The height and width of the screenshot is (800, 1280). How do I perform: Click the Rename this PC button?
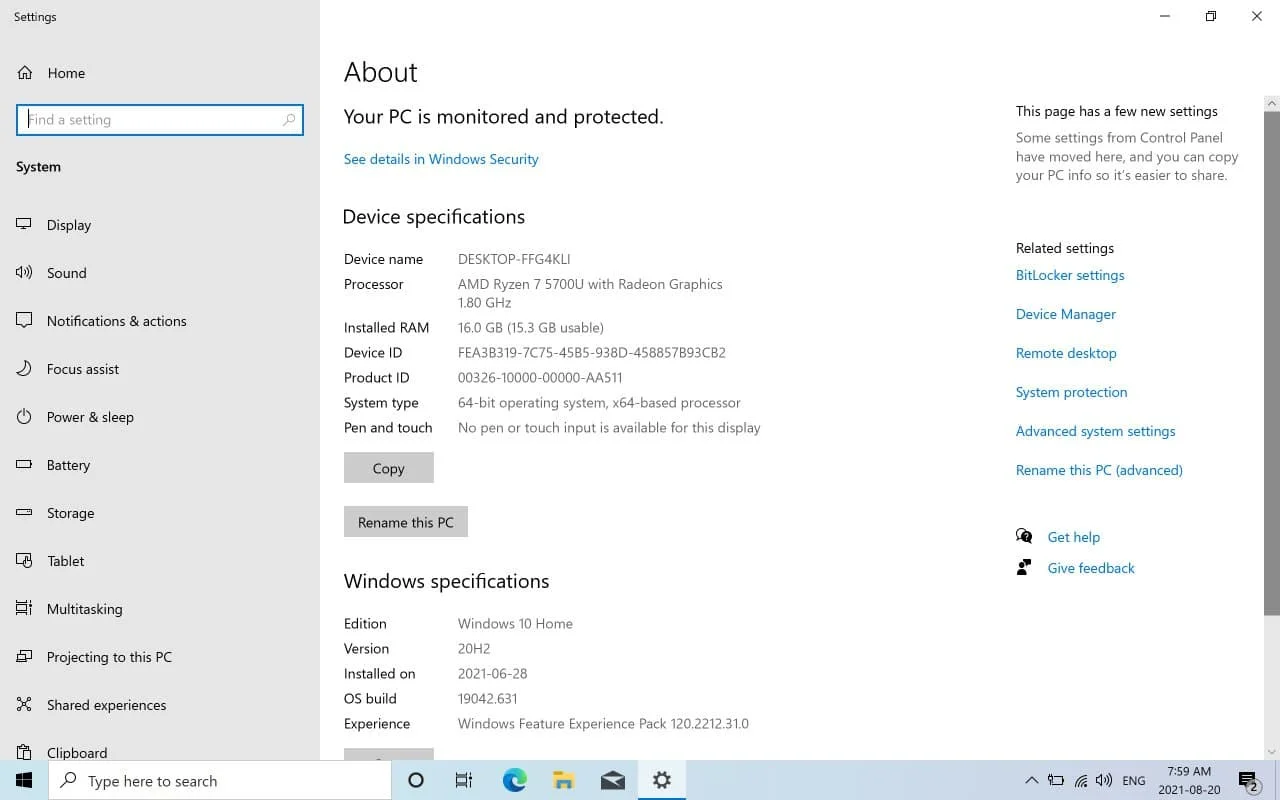(406, 522)
